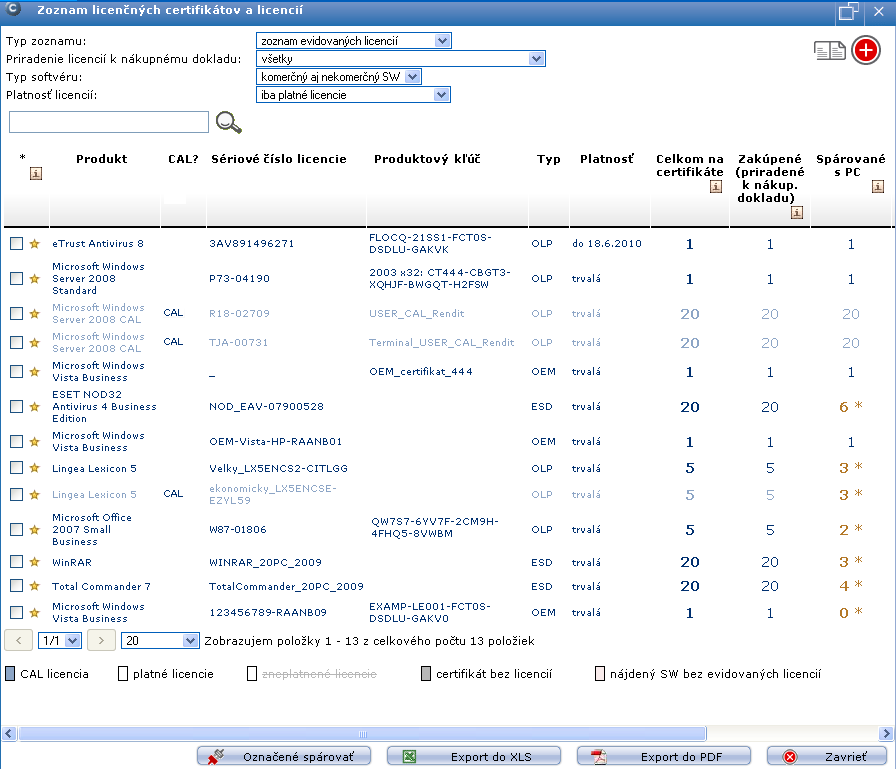Click the red add license plus icon
This screenshot has height=769, width=896.
(x=866, y=51)
